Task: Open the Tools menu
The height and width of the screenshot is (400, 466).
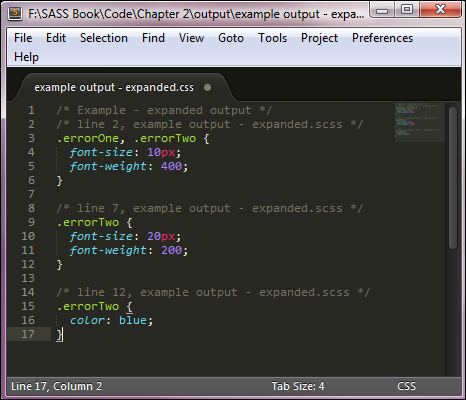Action: tap(272, 38)
